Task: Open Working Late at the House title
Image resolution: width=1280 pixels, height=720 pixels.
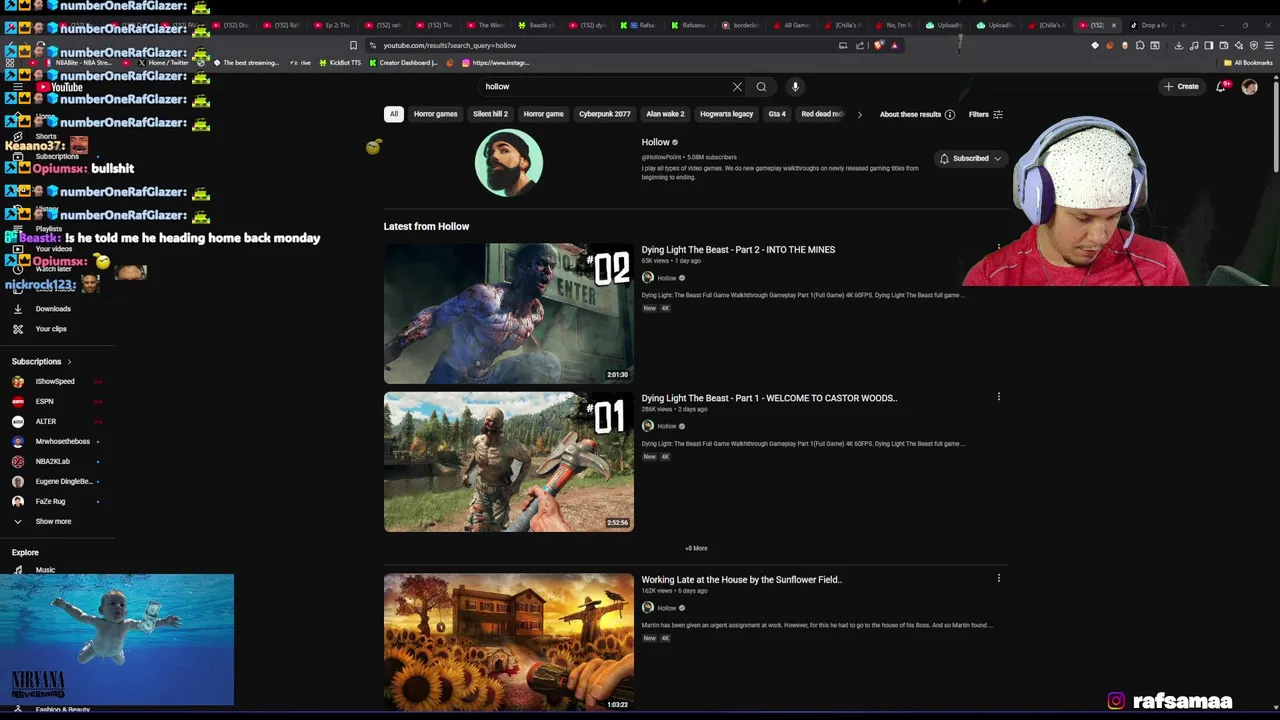Action: (x=741, y=580)
